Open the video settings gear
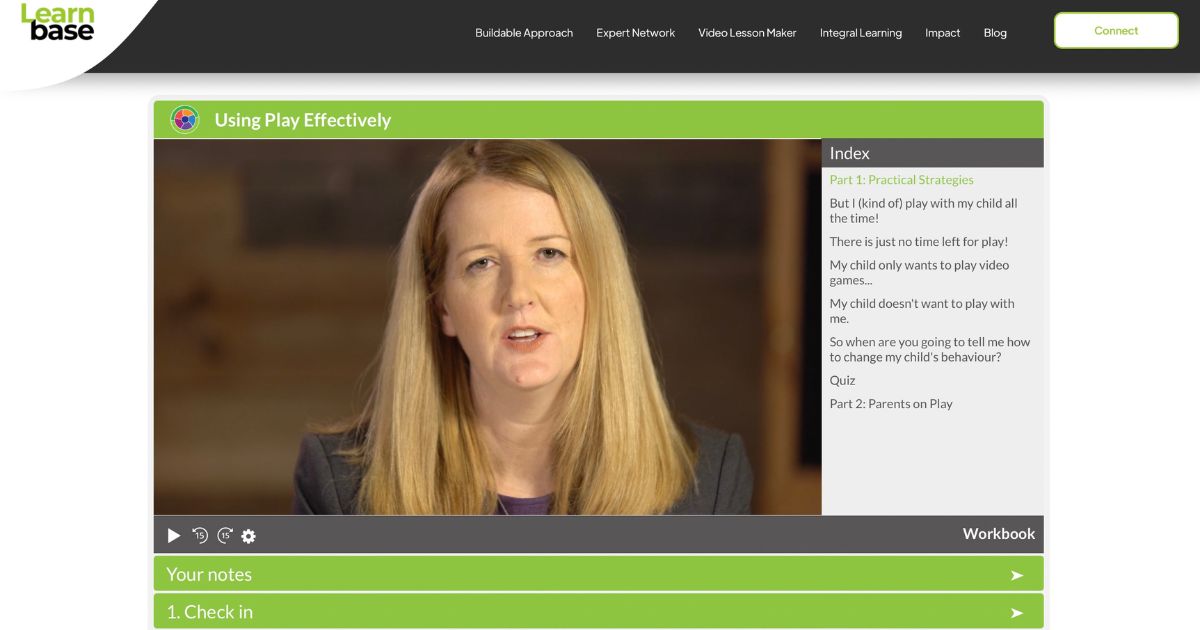 (x=248, y=536)
